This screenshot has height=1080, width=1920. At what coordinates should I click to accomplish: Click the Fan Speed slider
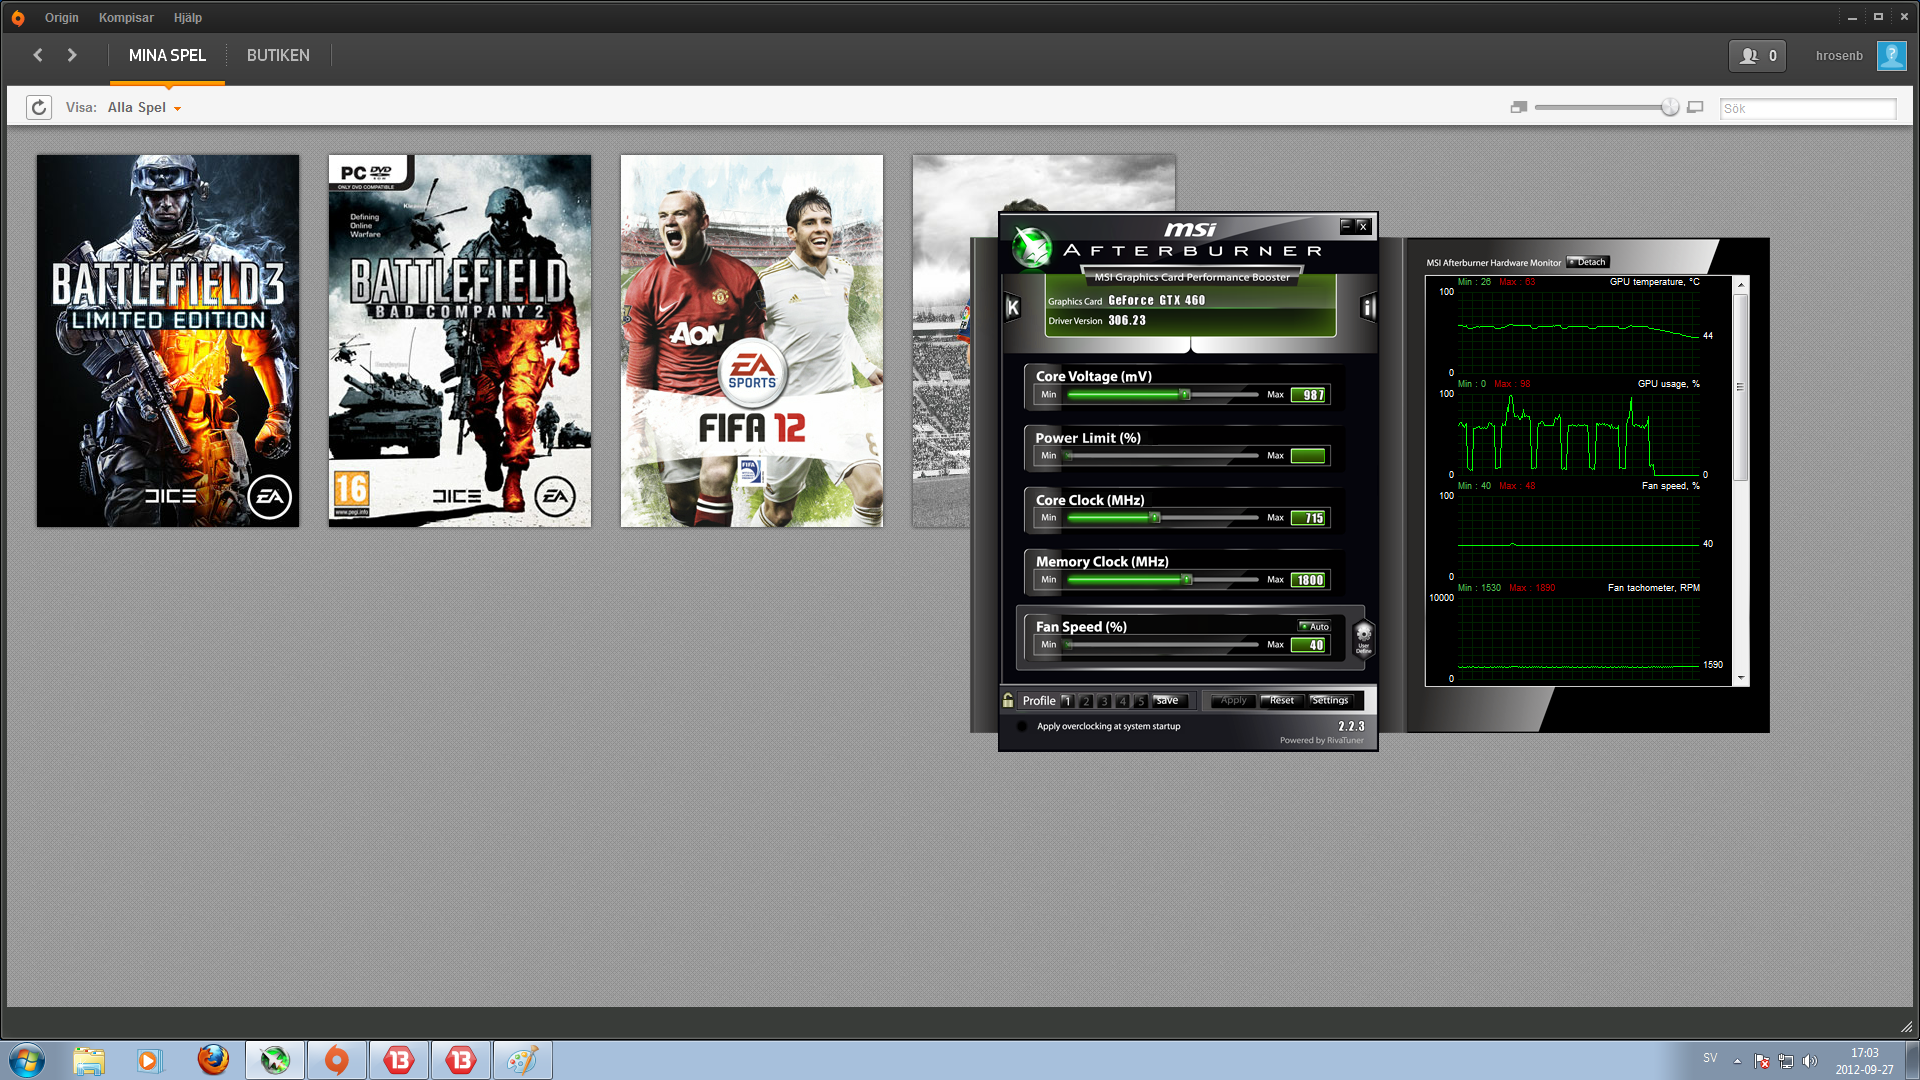(x=1162, y=645)
